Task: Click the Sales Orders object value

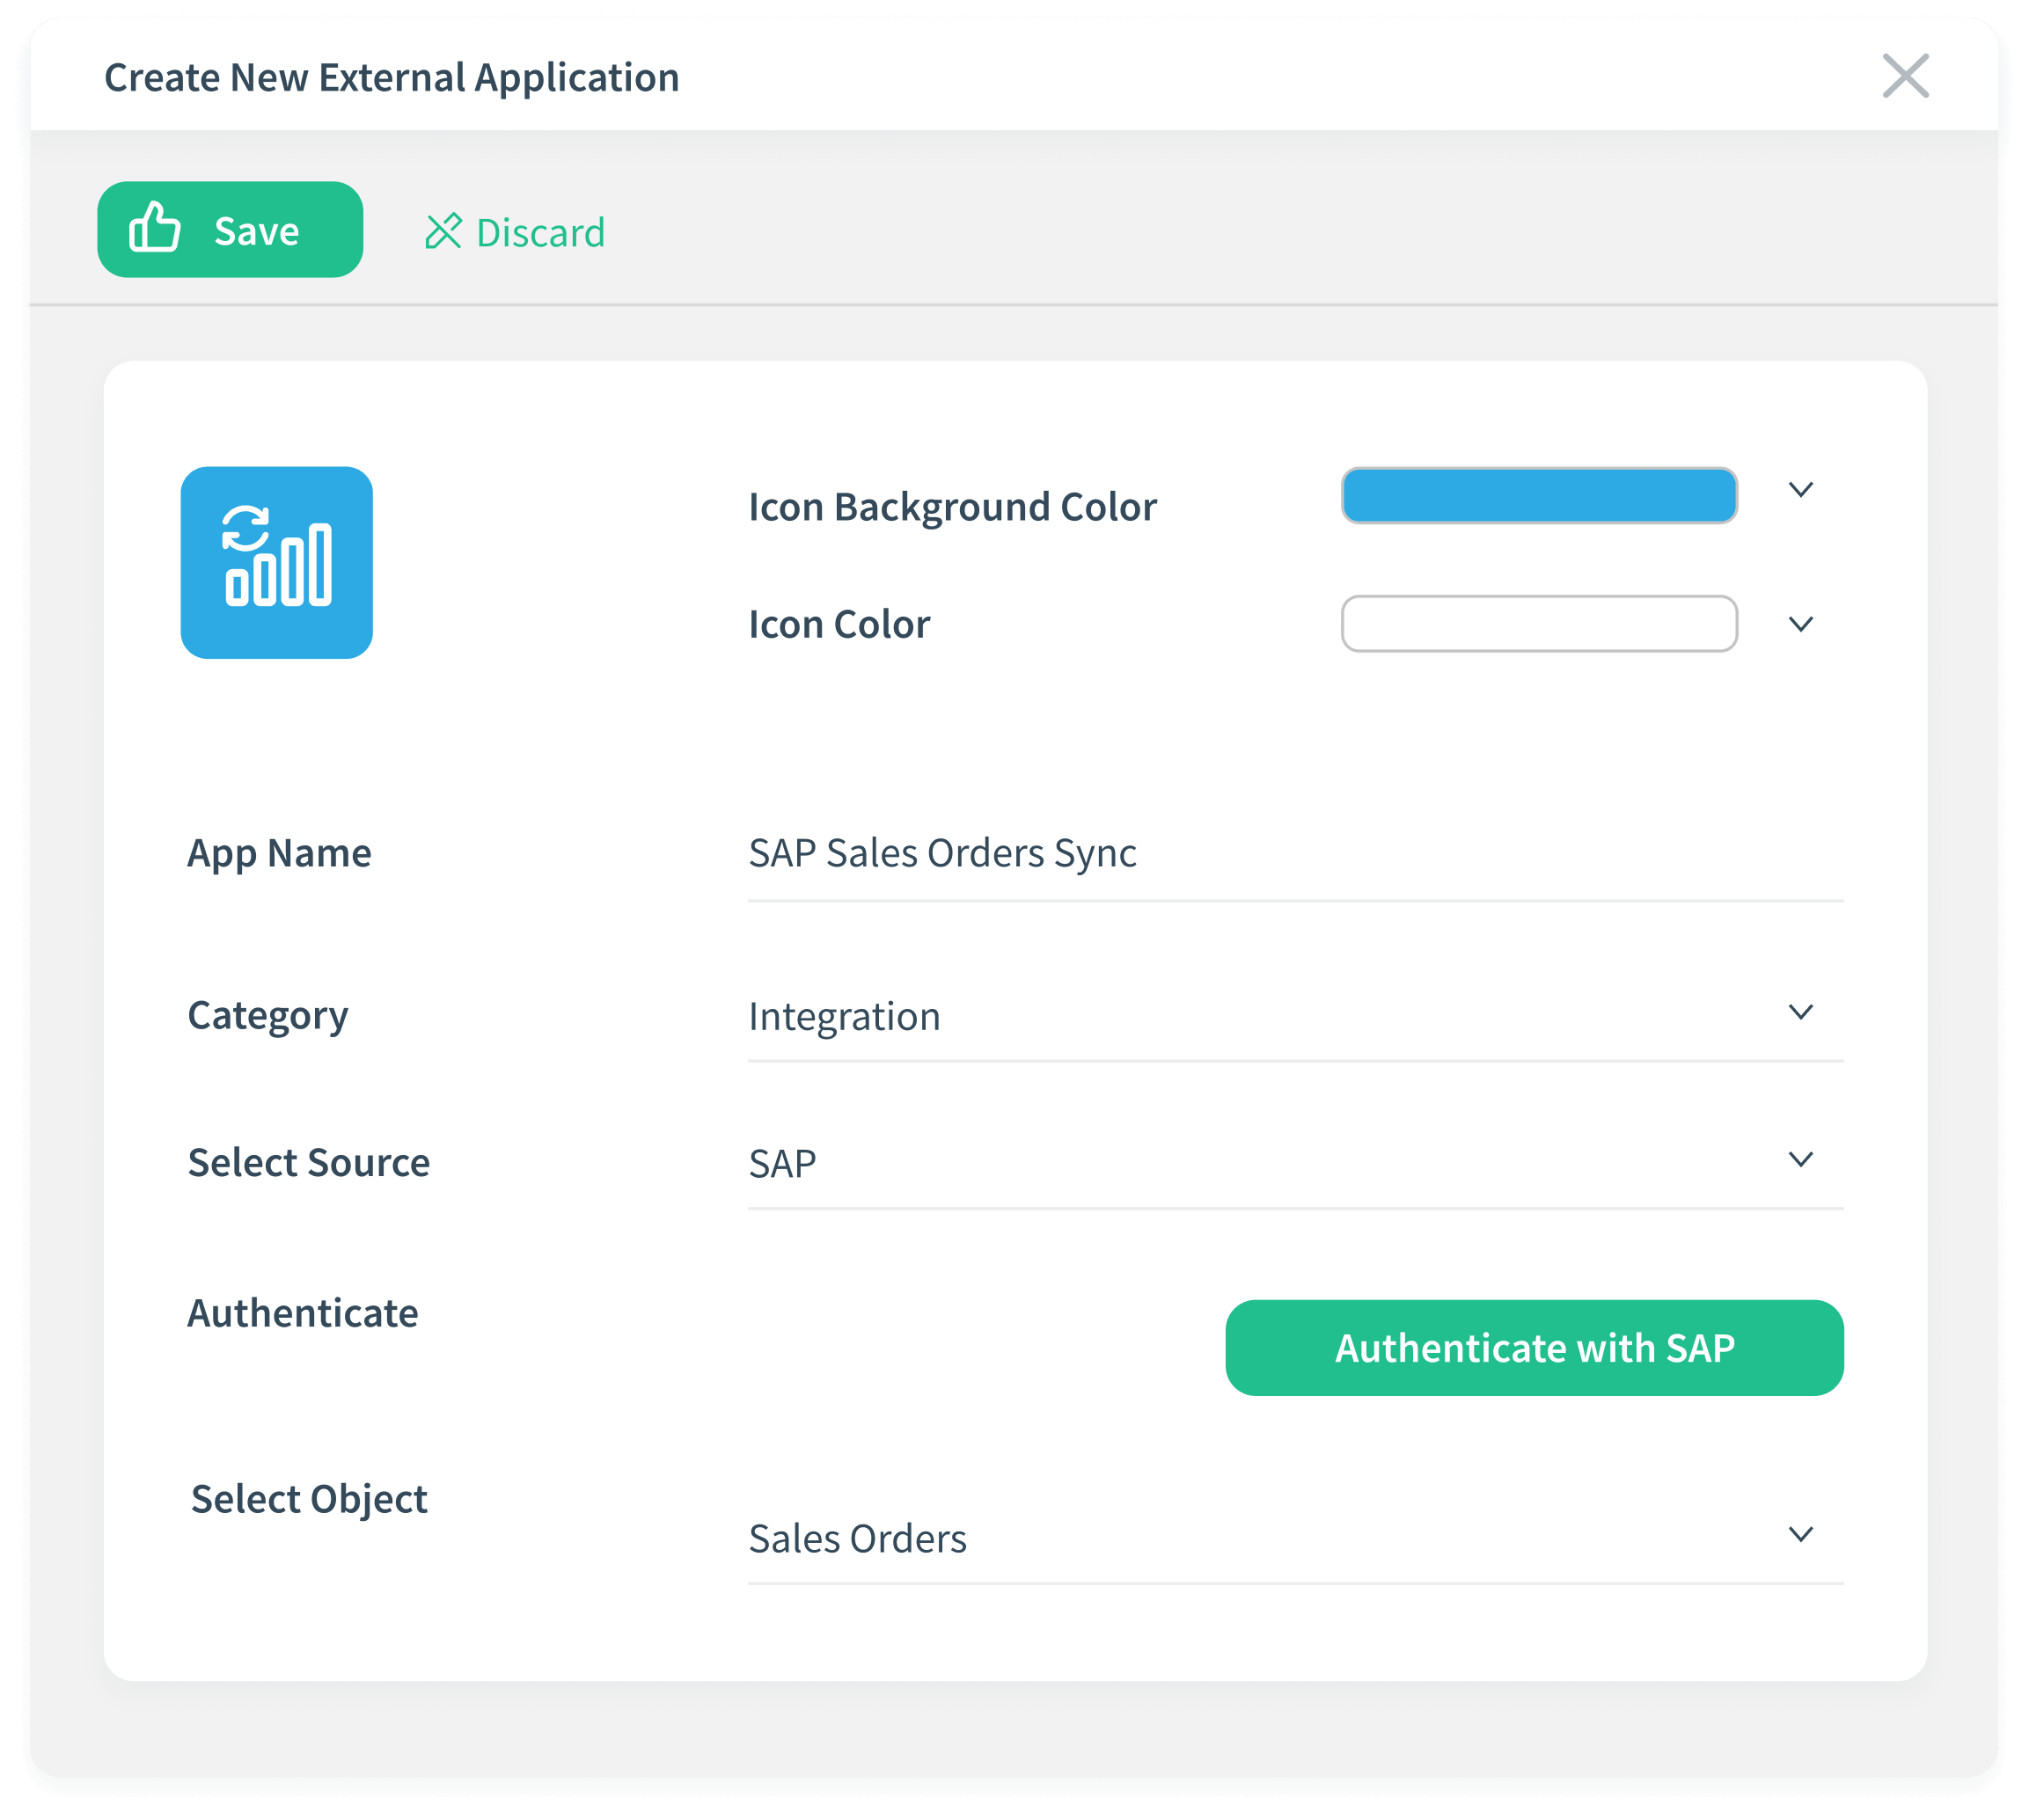Action: 857,1539
